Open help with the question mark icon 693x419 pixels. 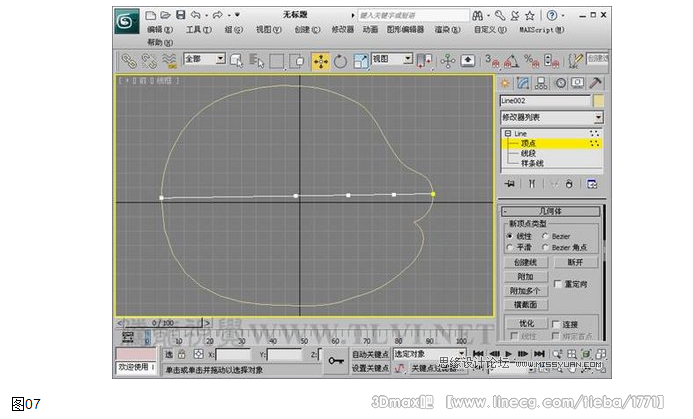(552, 15)
